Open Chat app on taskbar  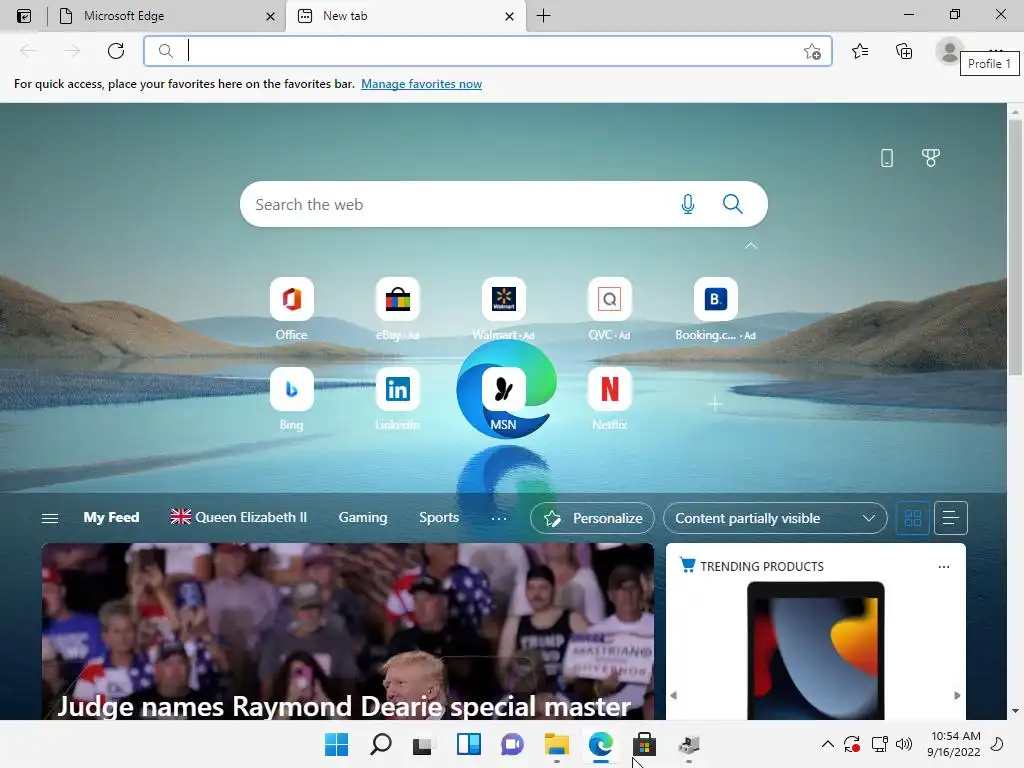tap(512, 744)
